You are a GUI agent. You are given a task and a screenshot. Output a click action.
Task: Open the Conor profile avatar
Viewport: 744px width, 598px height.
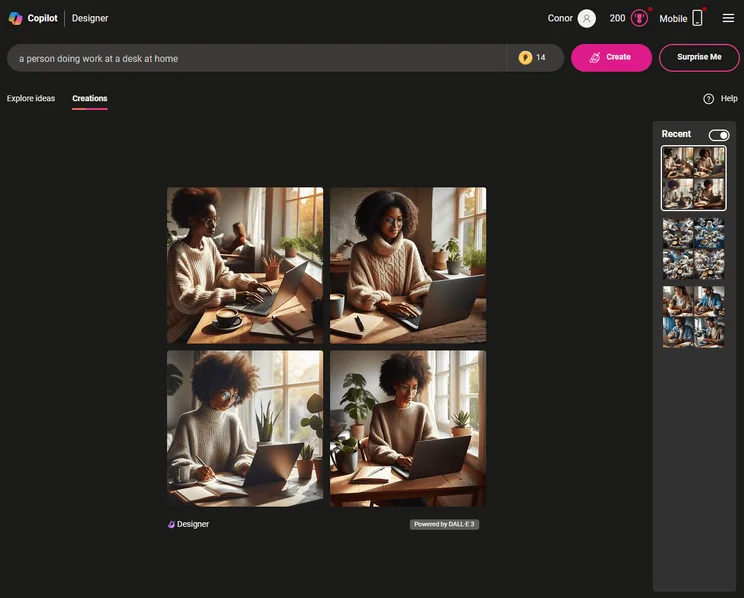pyautogui.click(x=586, y=19)
